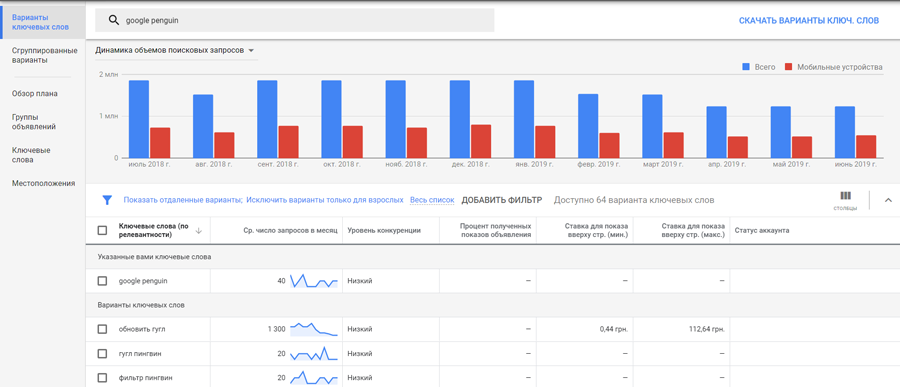The height and width of the screenshot is (387, 900).
Task: Click Статус аккаунта column header
Action: pyautogui.click(x=762, y=230)
